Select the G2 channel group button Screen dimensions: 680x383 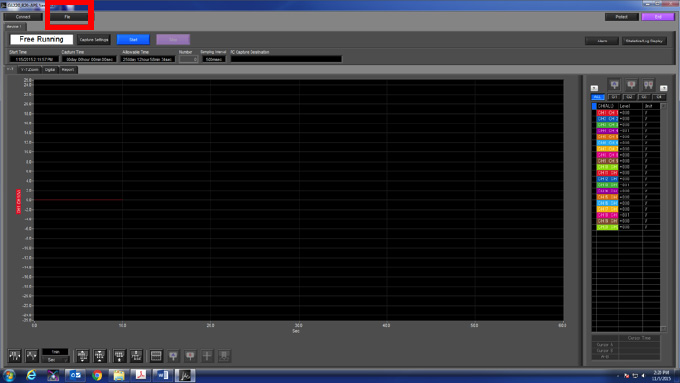coord(629,97)
